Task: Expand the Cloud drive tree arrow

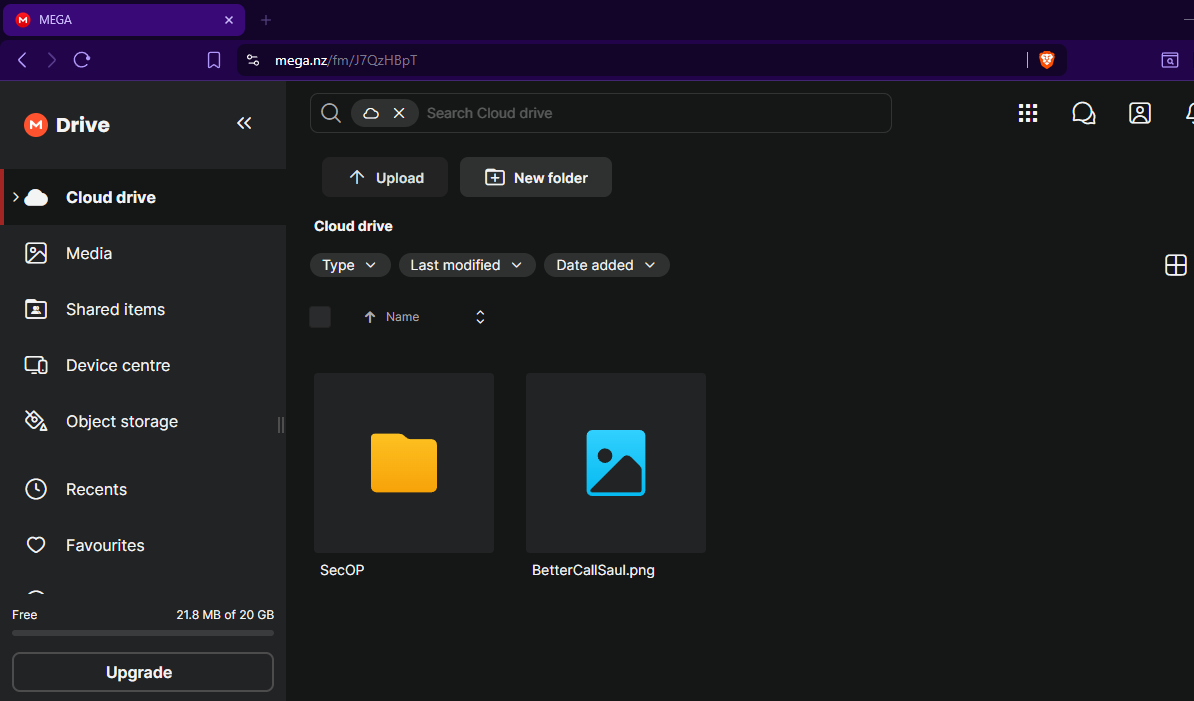Action: click(16, 197)
